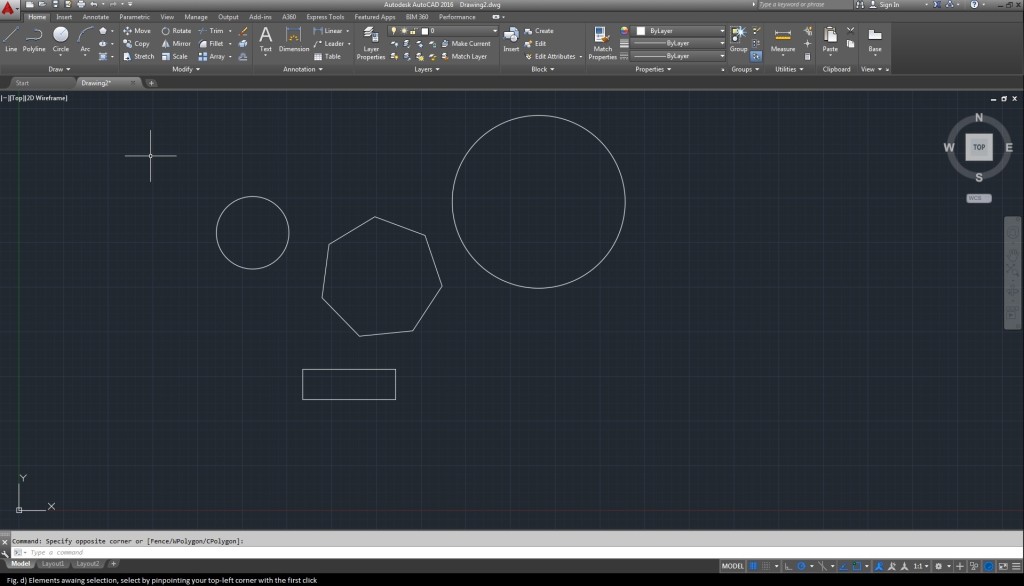Image resolution: width=1024 pixels, height=586 pixels.
Task: Select the Line tool
Action: (x=11, y=41)
